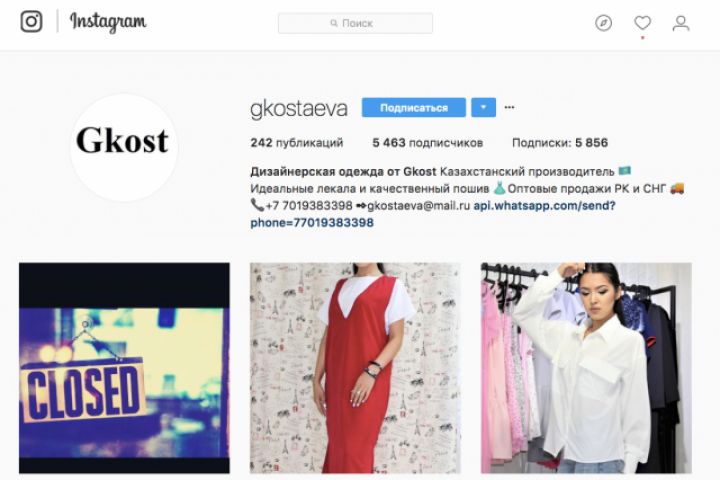Open the profile person icon
Viewport: 720px width, 480px height.
(681, 23)
